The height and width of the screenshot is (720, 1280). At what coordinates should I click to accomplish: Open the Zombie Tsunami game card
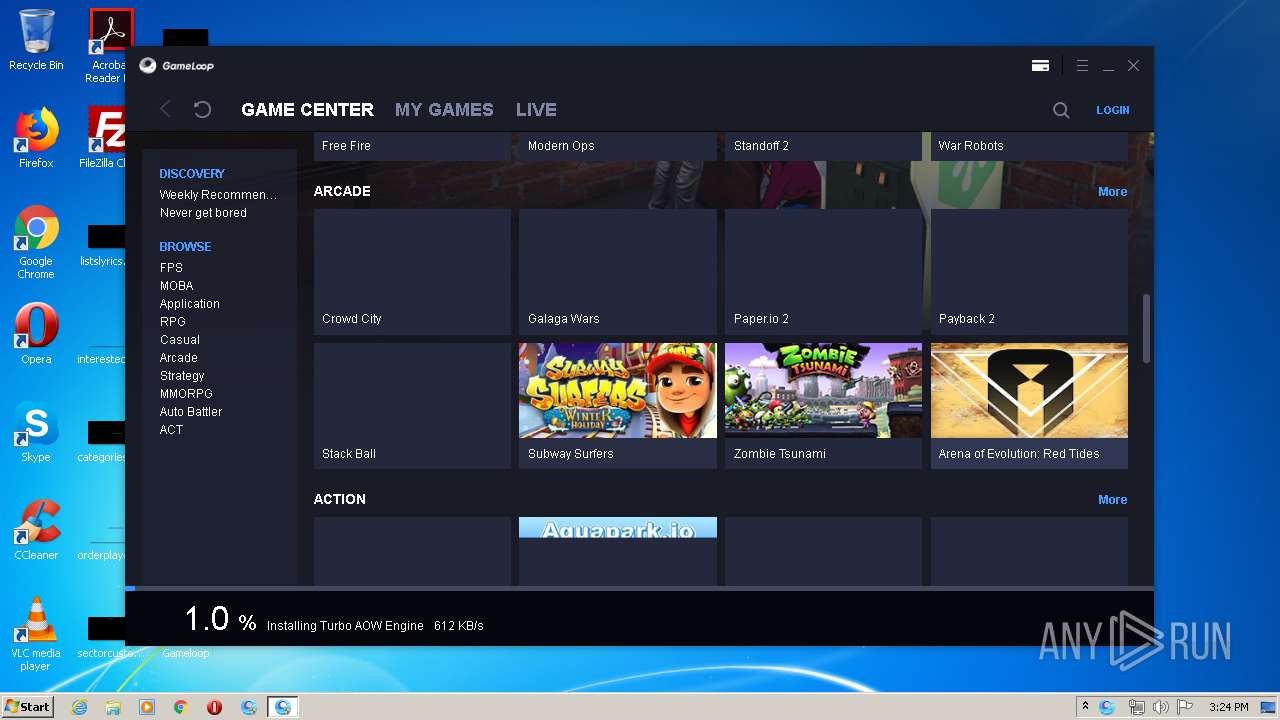[823, 406]
